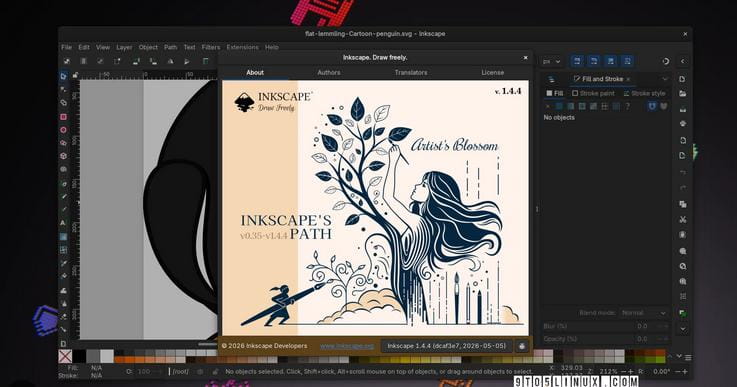
Task: Select the Calligraphy tool
Action: [63, 210]
